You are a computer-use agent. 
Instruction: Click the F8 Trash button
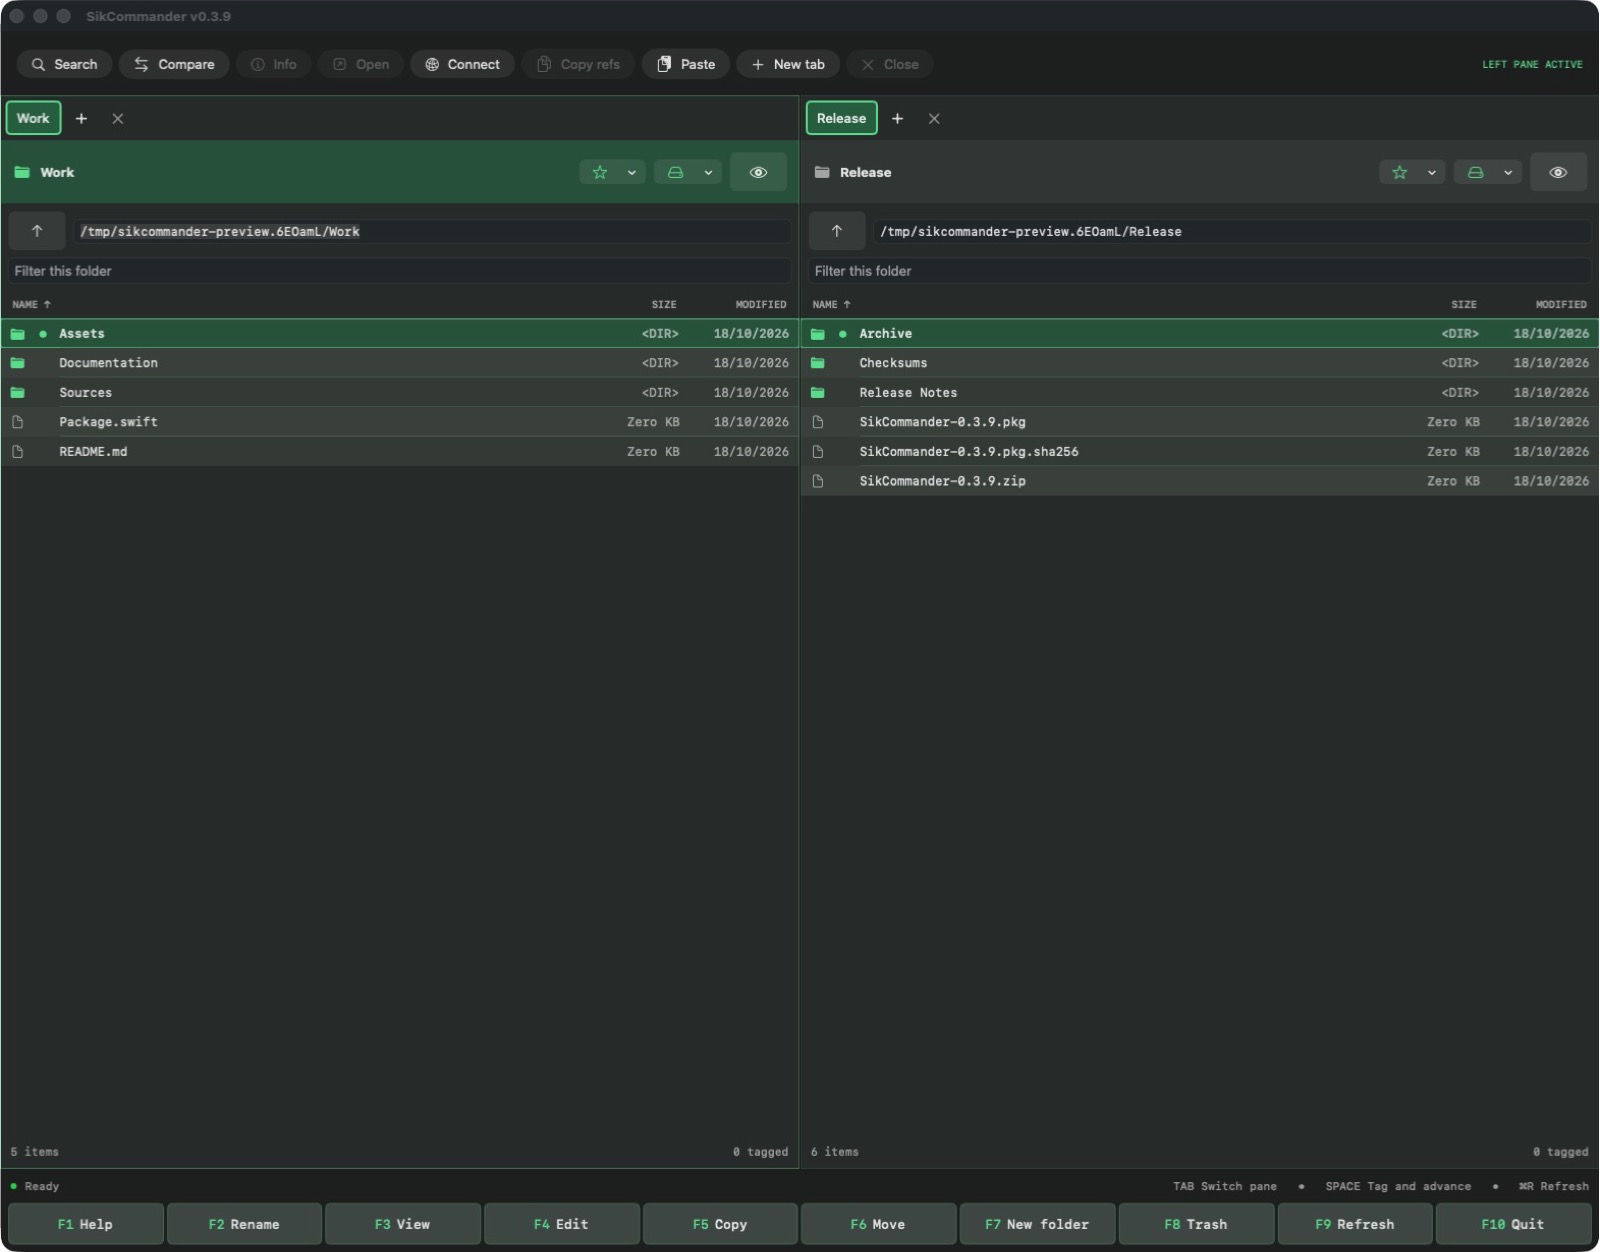click(x=1196, y=1224)
